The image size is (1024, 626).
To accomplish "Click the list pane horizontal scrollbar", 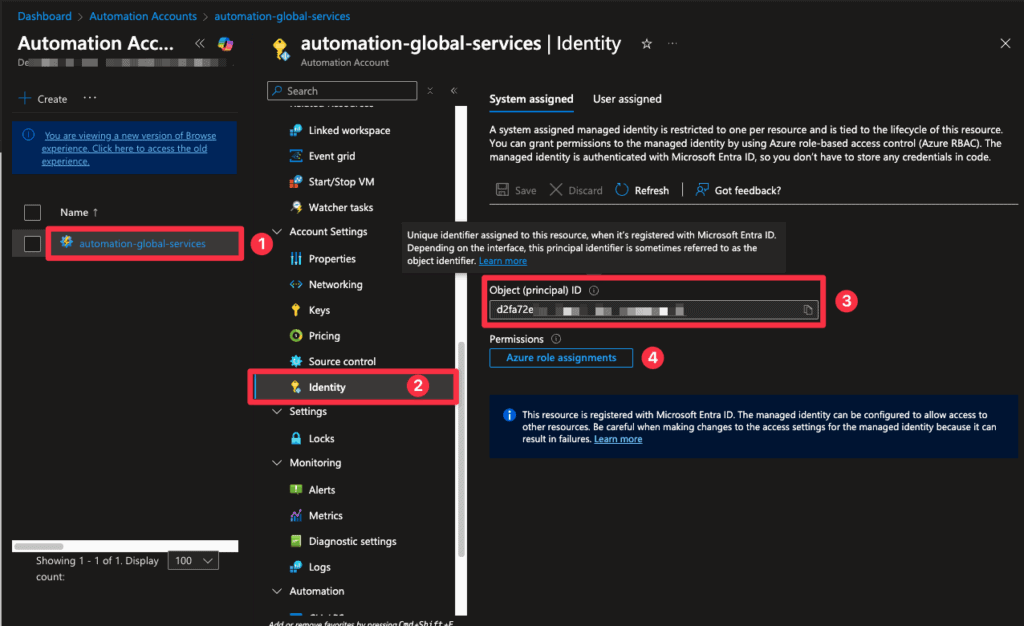I will coord(39,546).
